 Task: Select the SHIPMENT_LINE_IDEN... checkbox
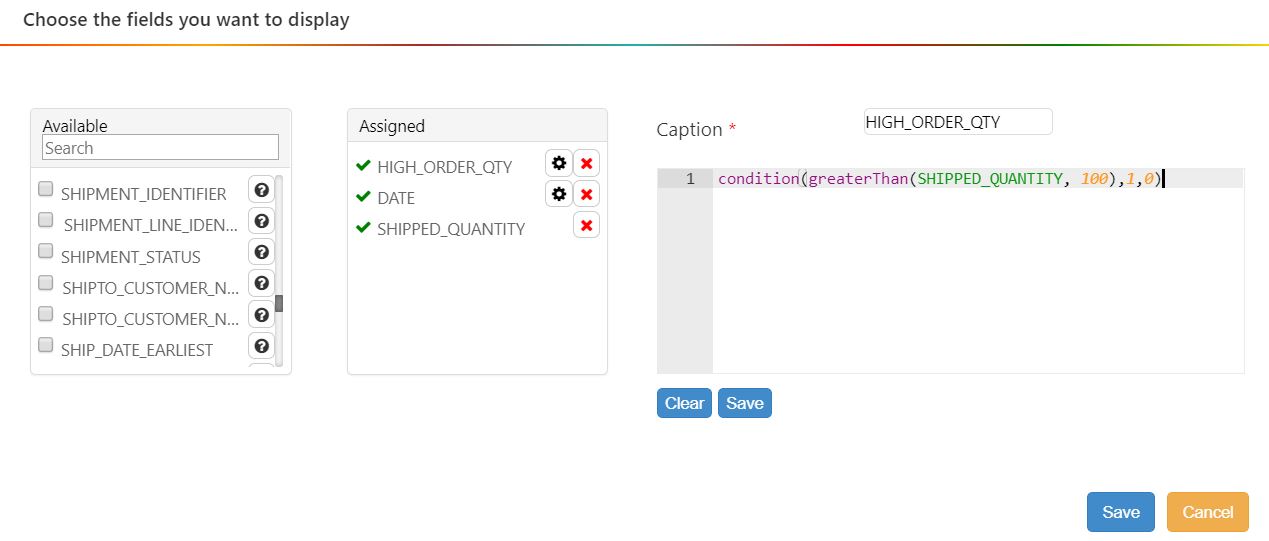tap(45, 220)
